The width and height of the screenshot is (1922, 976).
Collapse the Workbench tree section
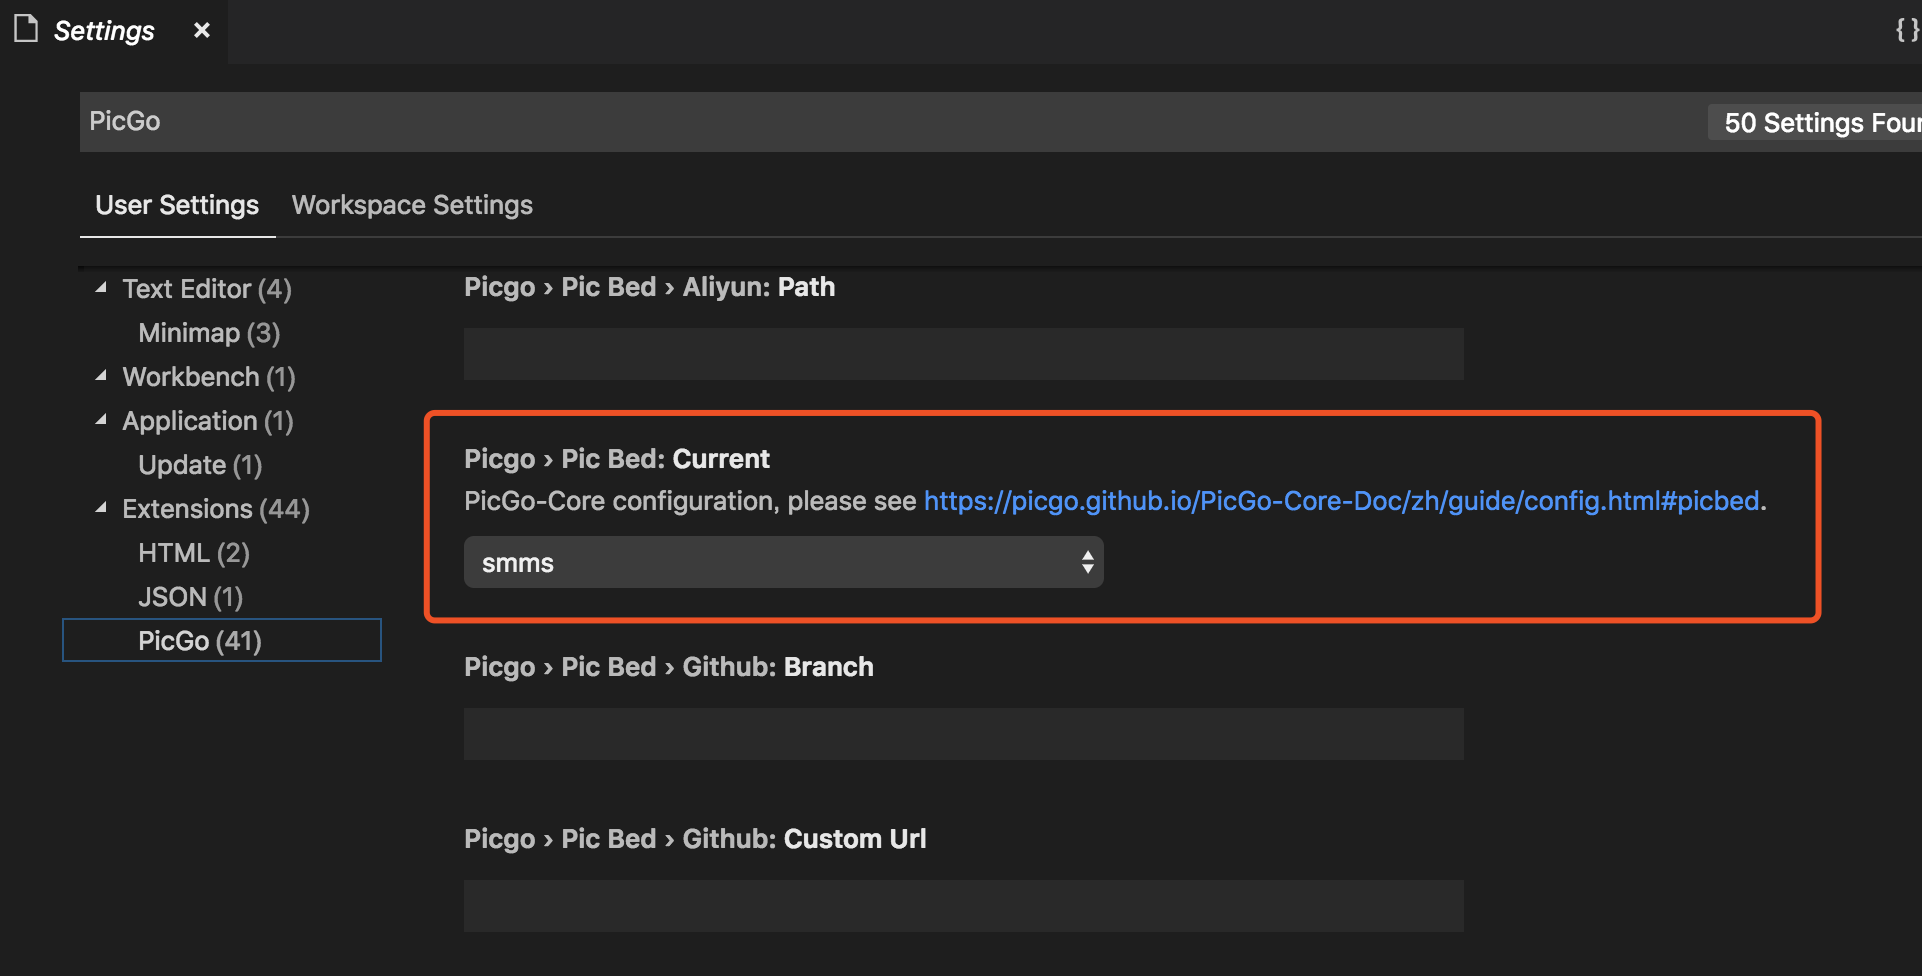[x=101, y=376]
